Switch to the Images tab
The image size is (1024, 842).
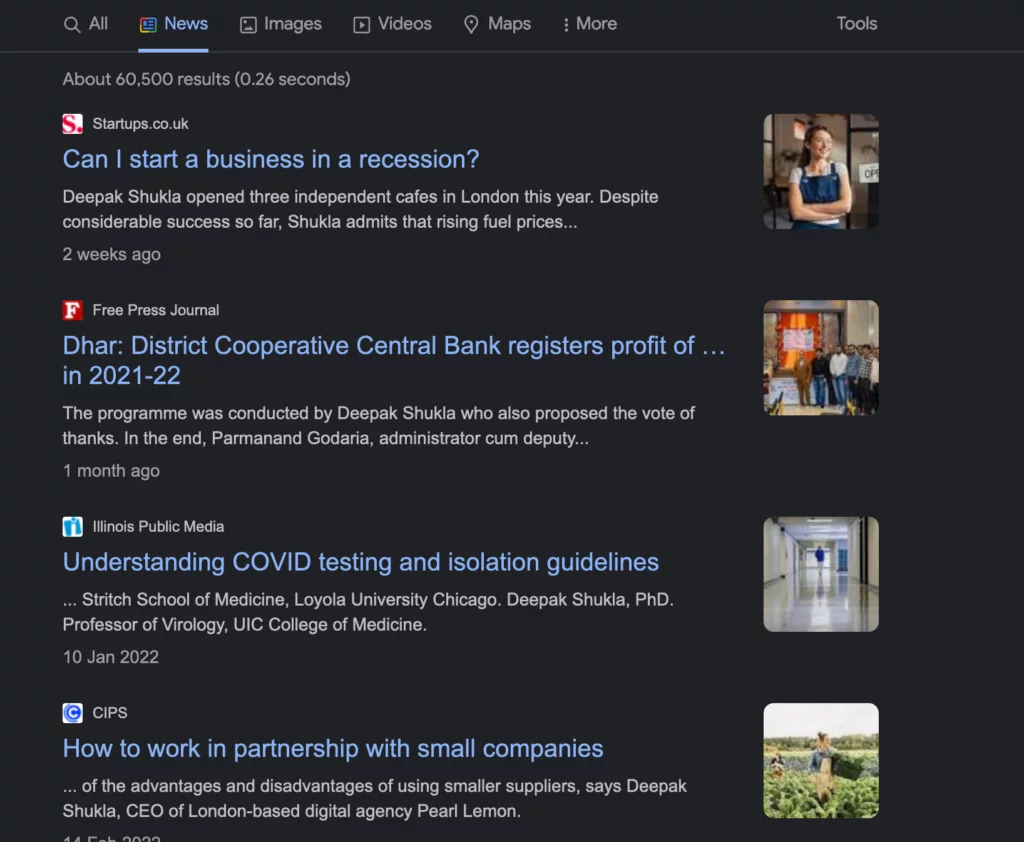tap(281, 24)
